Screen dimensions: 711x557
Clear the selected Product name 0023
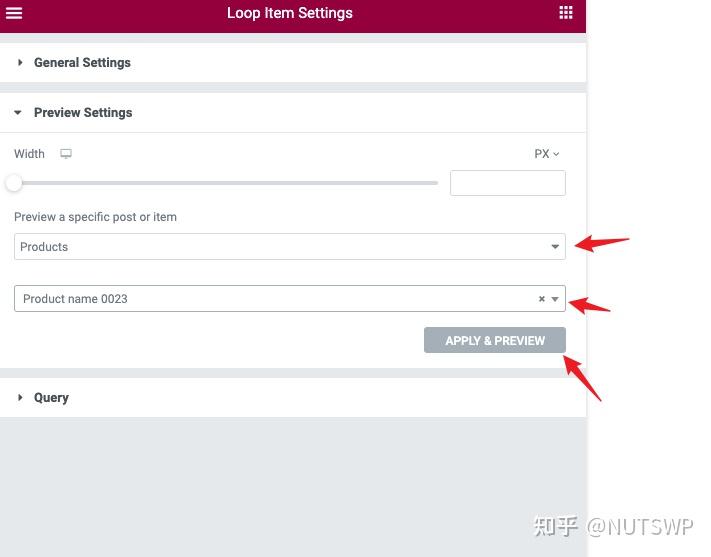541,299
